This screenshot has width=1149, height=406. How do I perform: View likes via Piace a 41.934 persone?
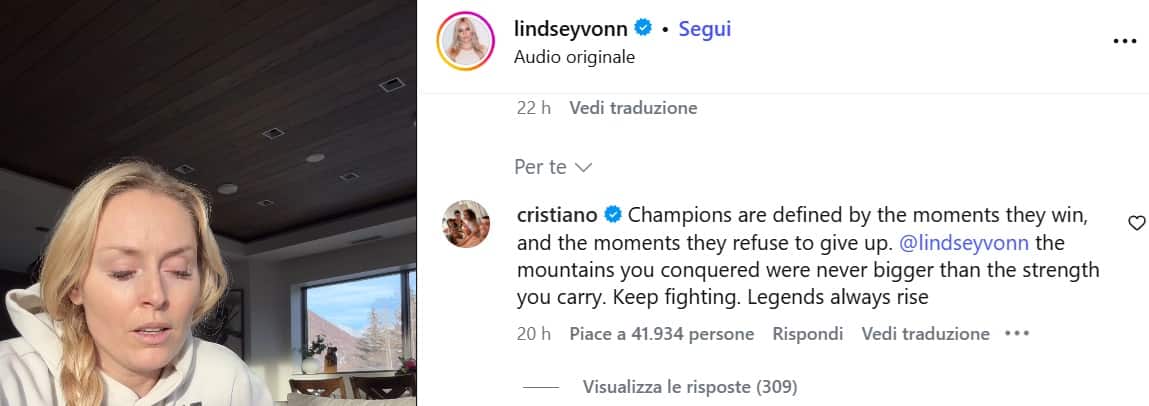click(662, 334)
